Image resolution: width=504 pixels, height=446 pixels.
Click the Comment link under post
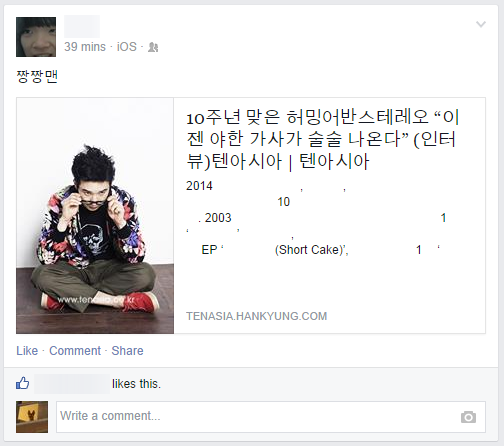(x=75, y=351)
